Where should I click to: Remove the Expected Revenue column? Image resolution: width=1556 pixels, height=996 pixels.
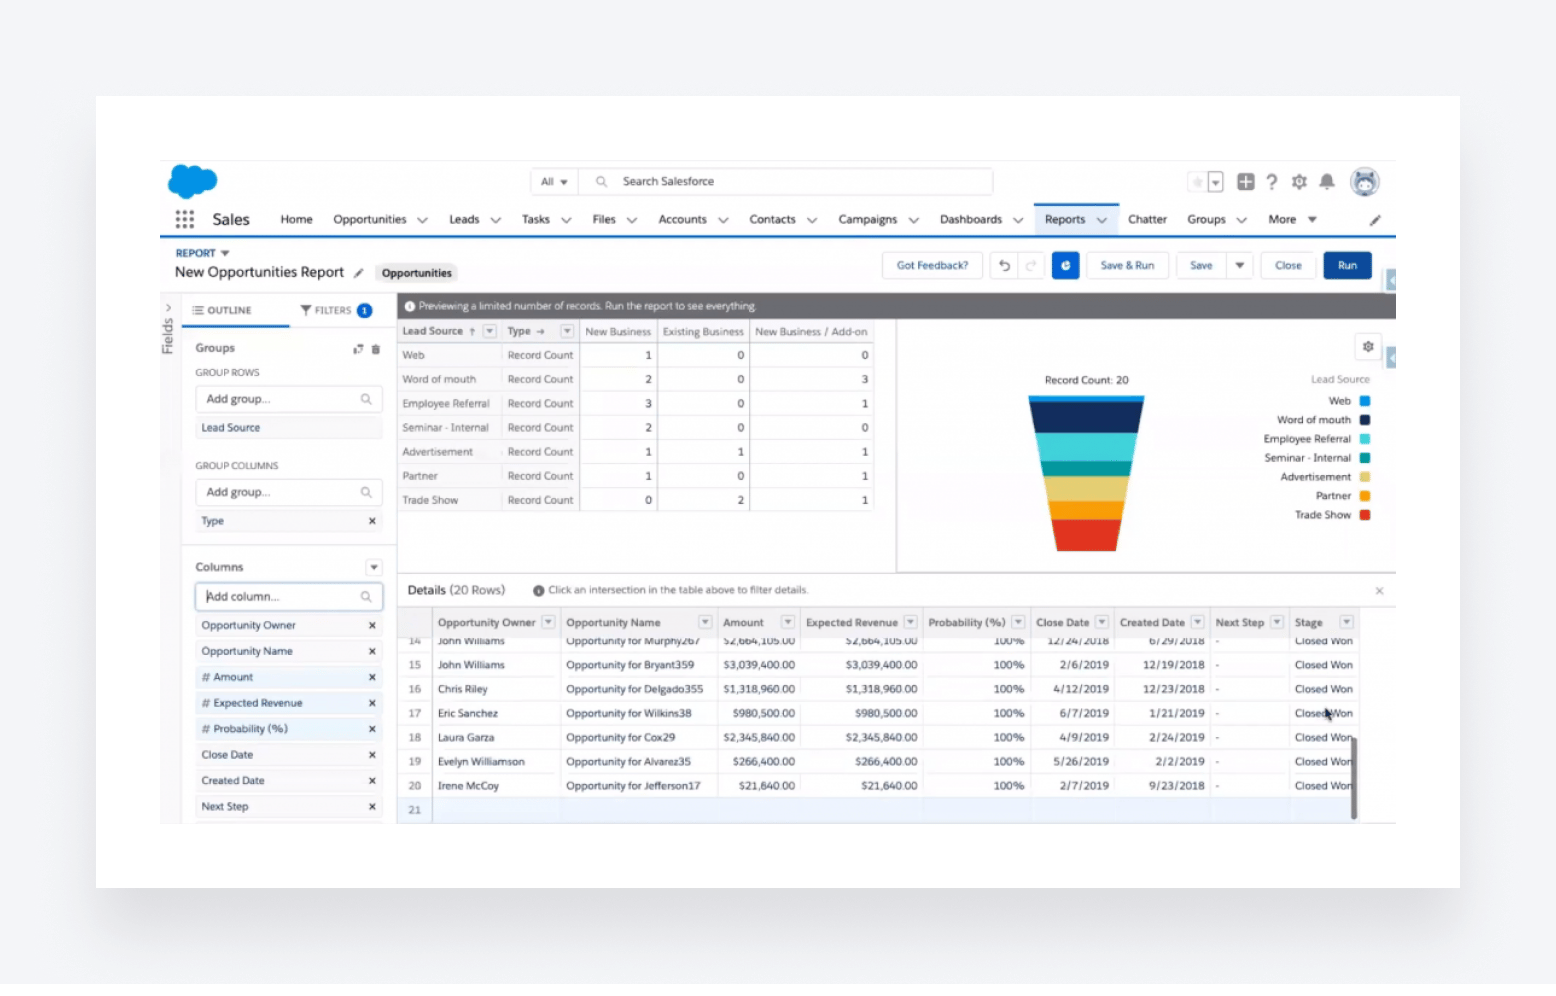(372, 704)
